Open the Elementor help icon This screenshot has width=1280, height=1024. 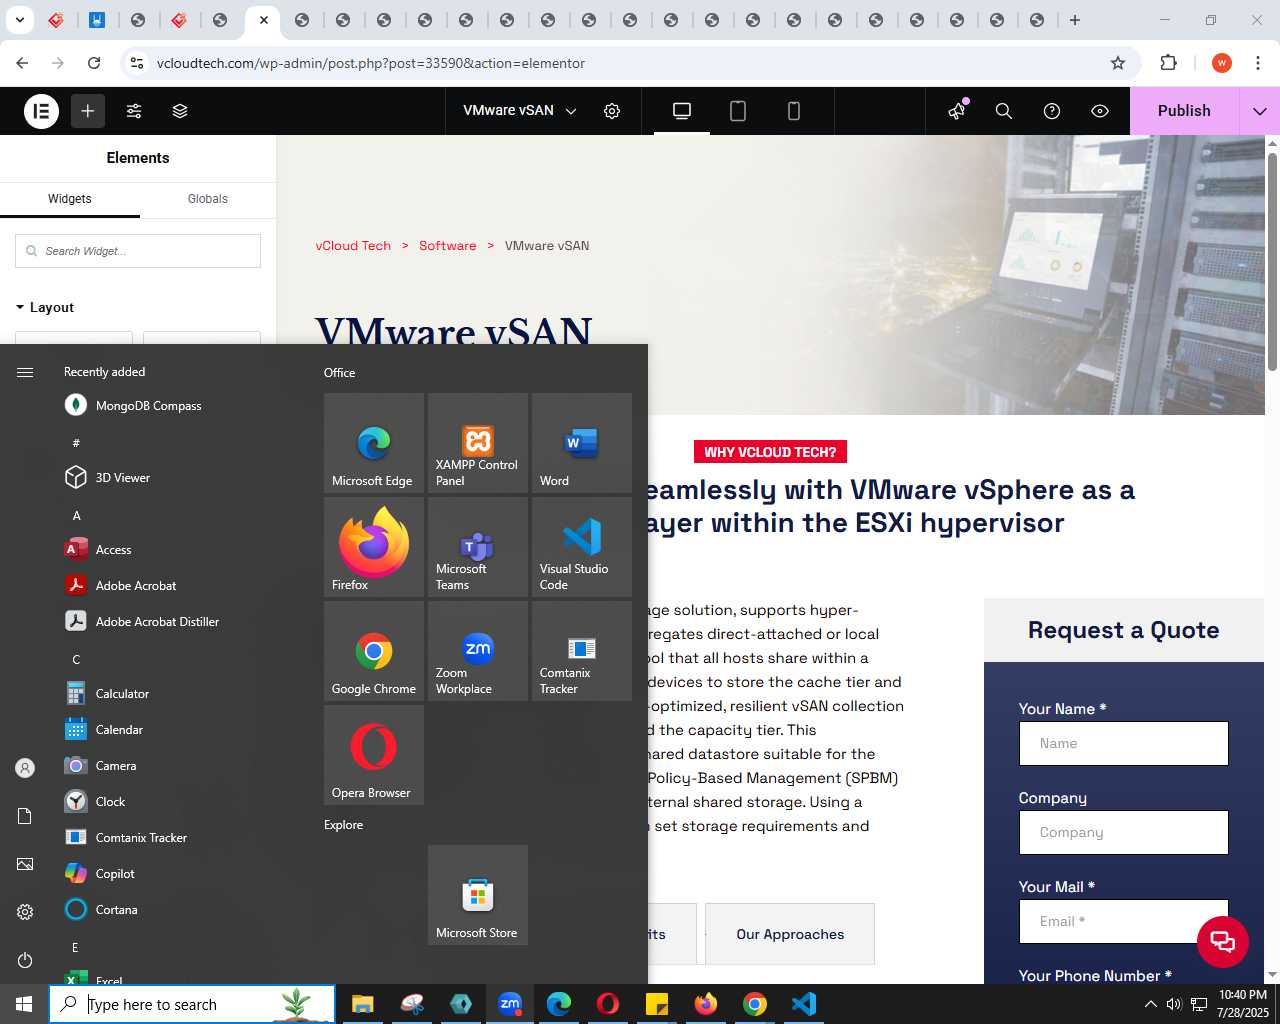click(x=1052, y=111)
